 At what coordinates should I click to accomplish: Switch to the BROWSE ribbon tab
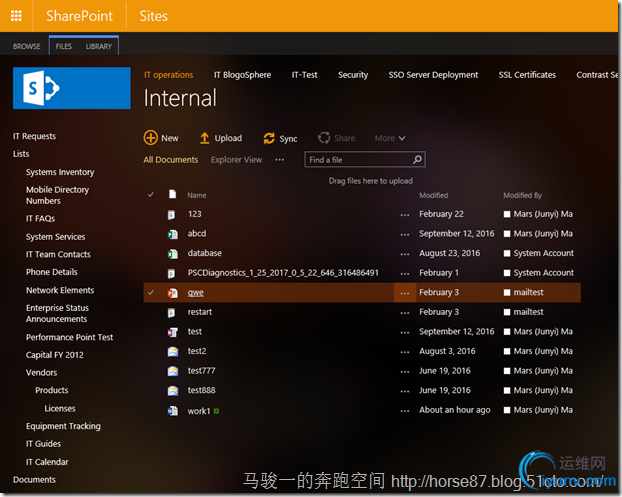point(27,46)
